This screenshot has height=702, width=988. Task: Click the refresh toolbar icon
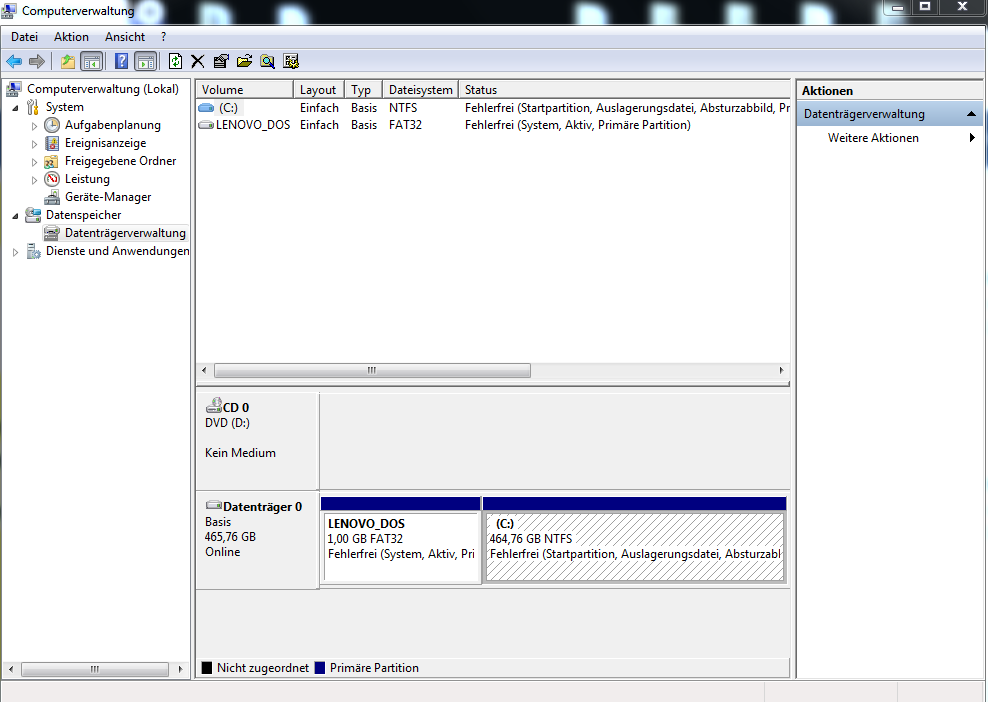[x=175, y=61]
